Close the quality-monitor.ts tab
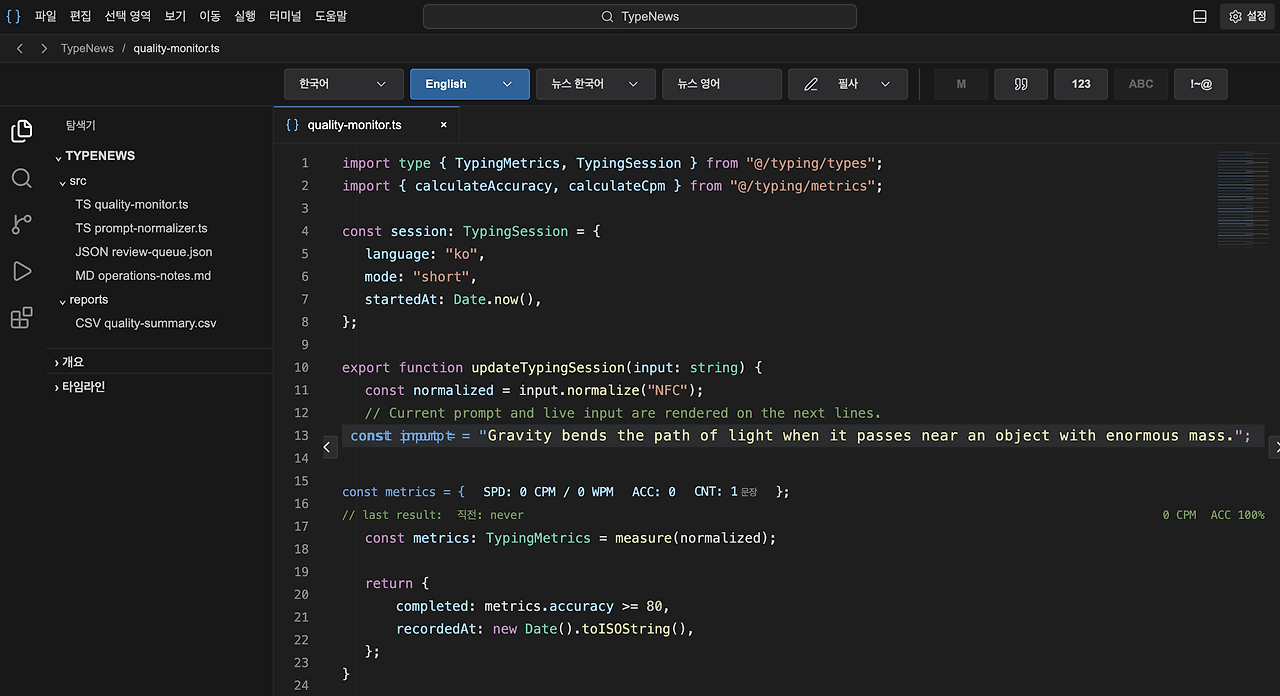Screen dimensions: 1280x696 coord(443,125)
